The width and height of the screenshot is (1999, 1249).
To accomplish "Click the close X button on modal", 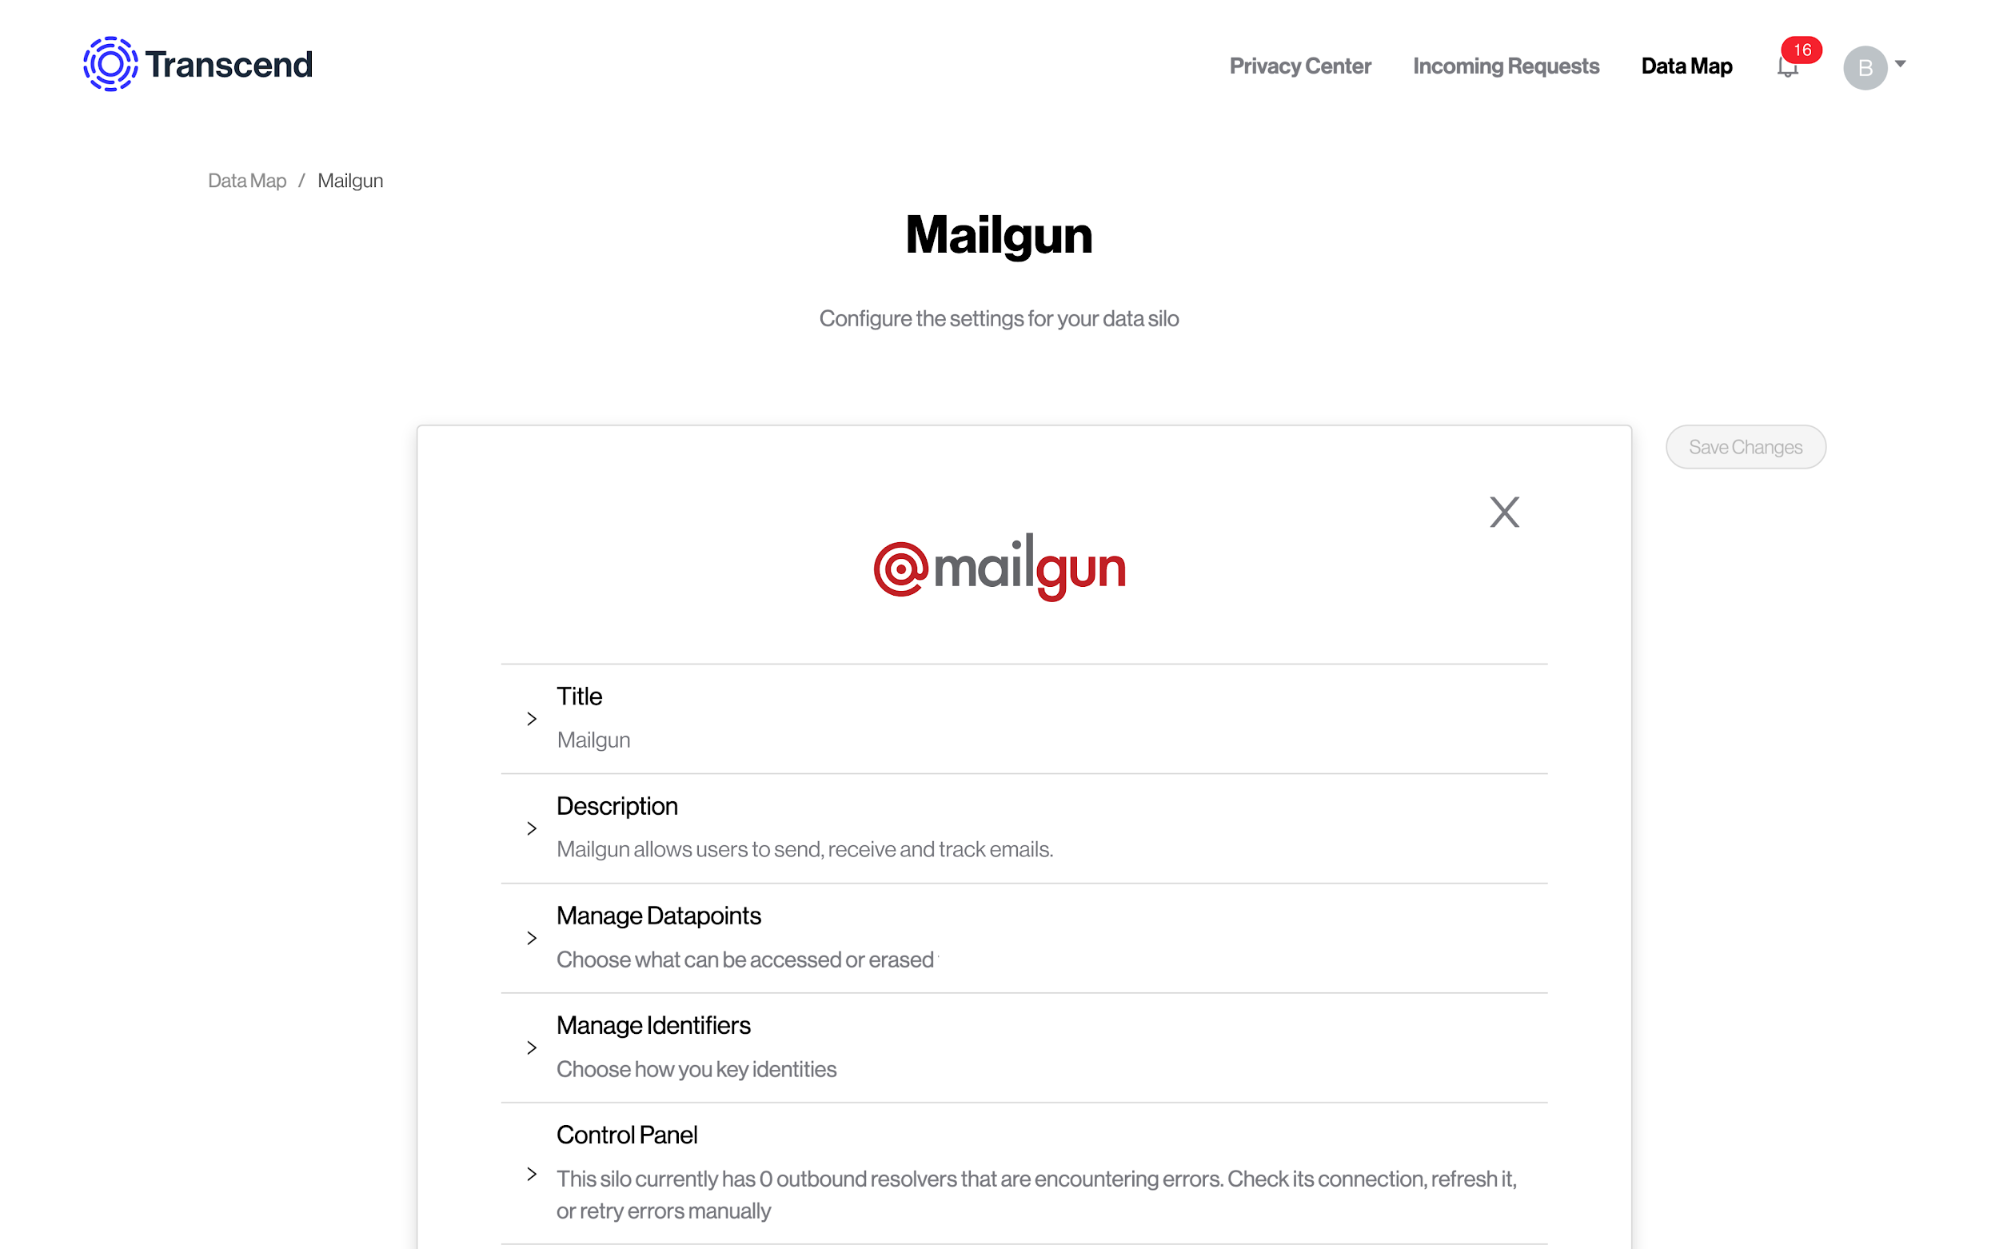I will (x=1503, y=512).
